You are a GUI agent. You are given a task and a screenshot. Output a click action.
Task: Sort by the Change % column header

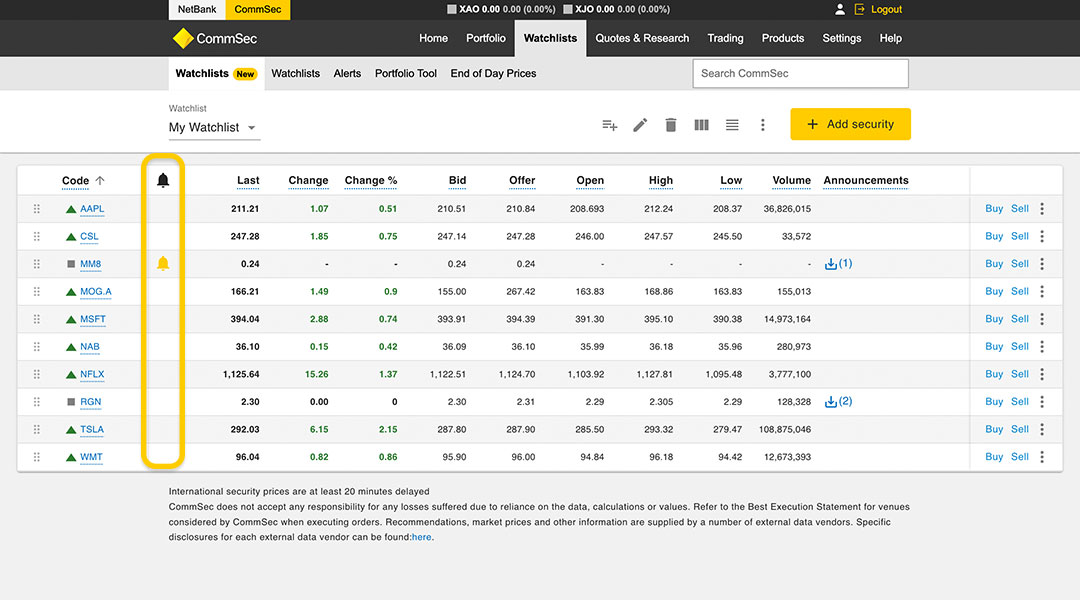[371, 180]
